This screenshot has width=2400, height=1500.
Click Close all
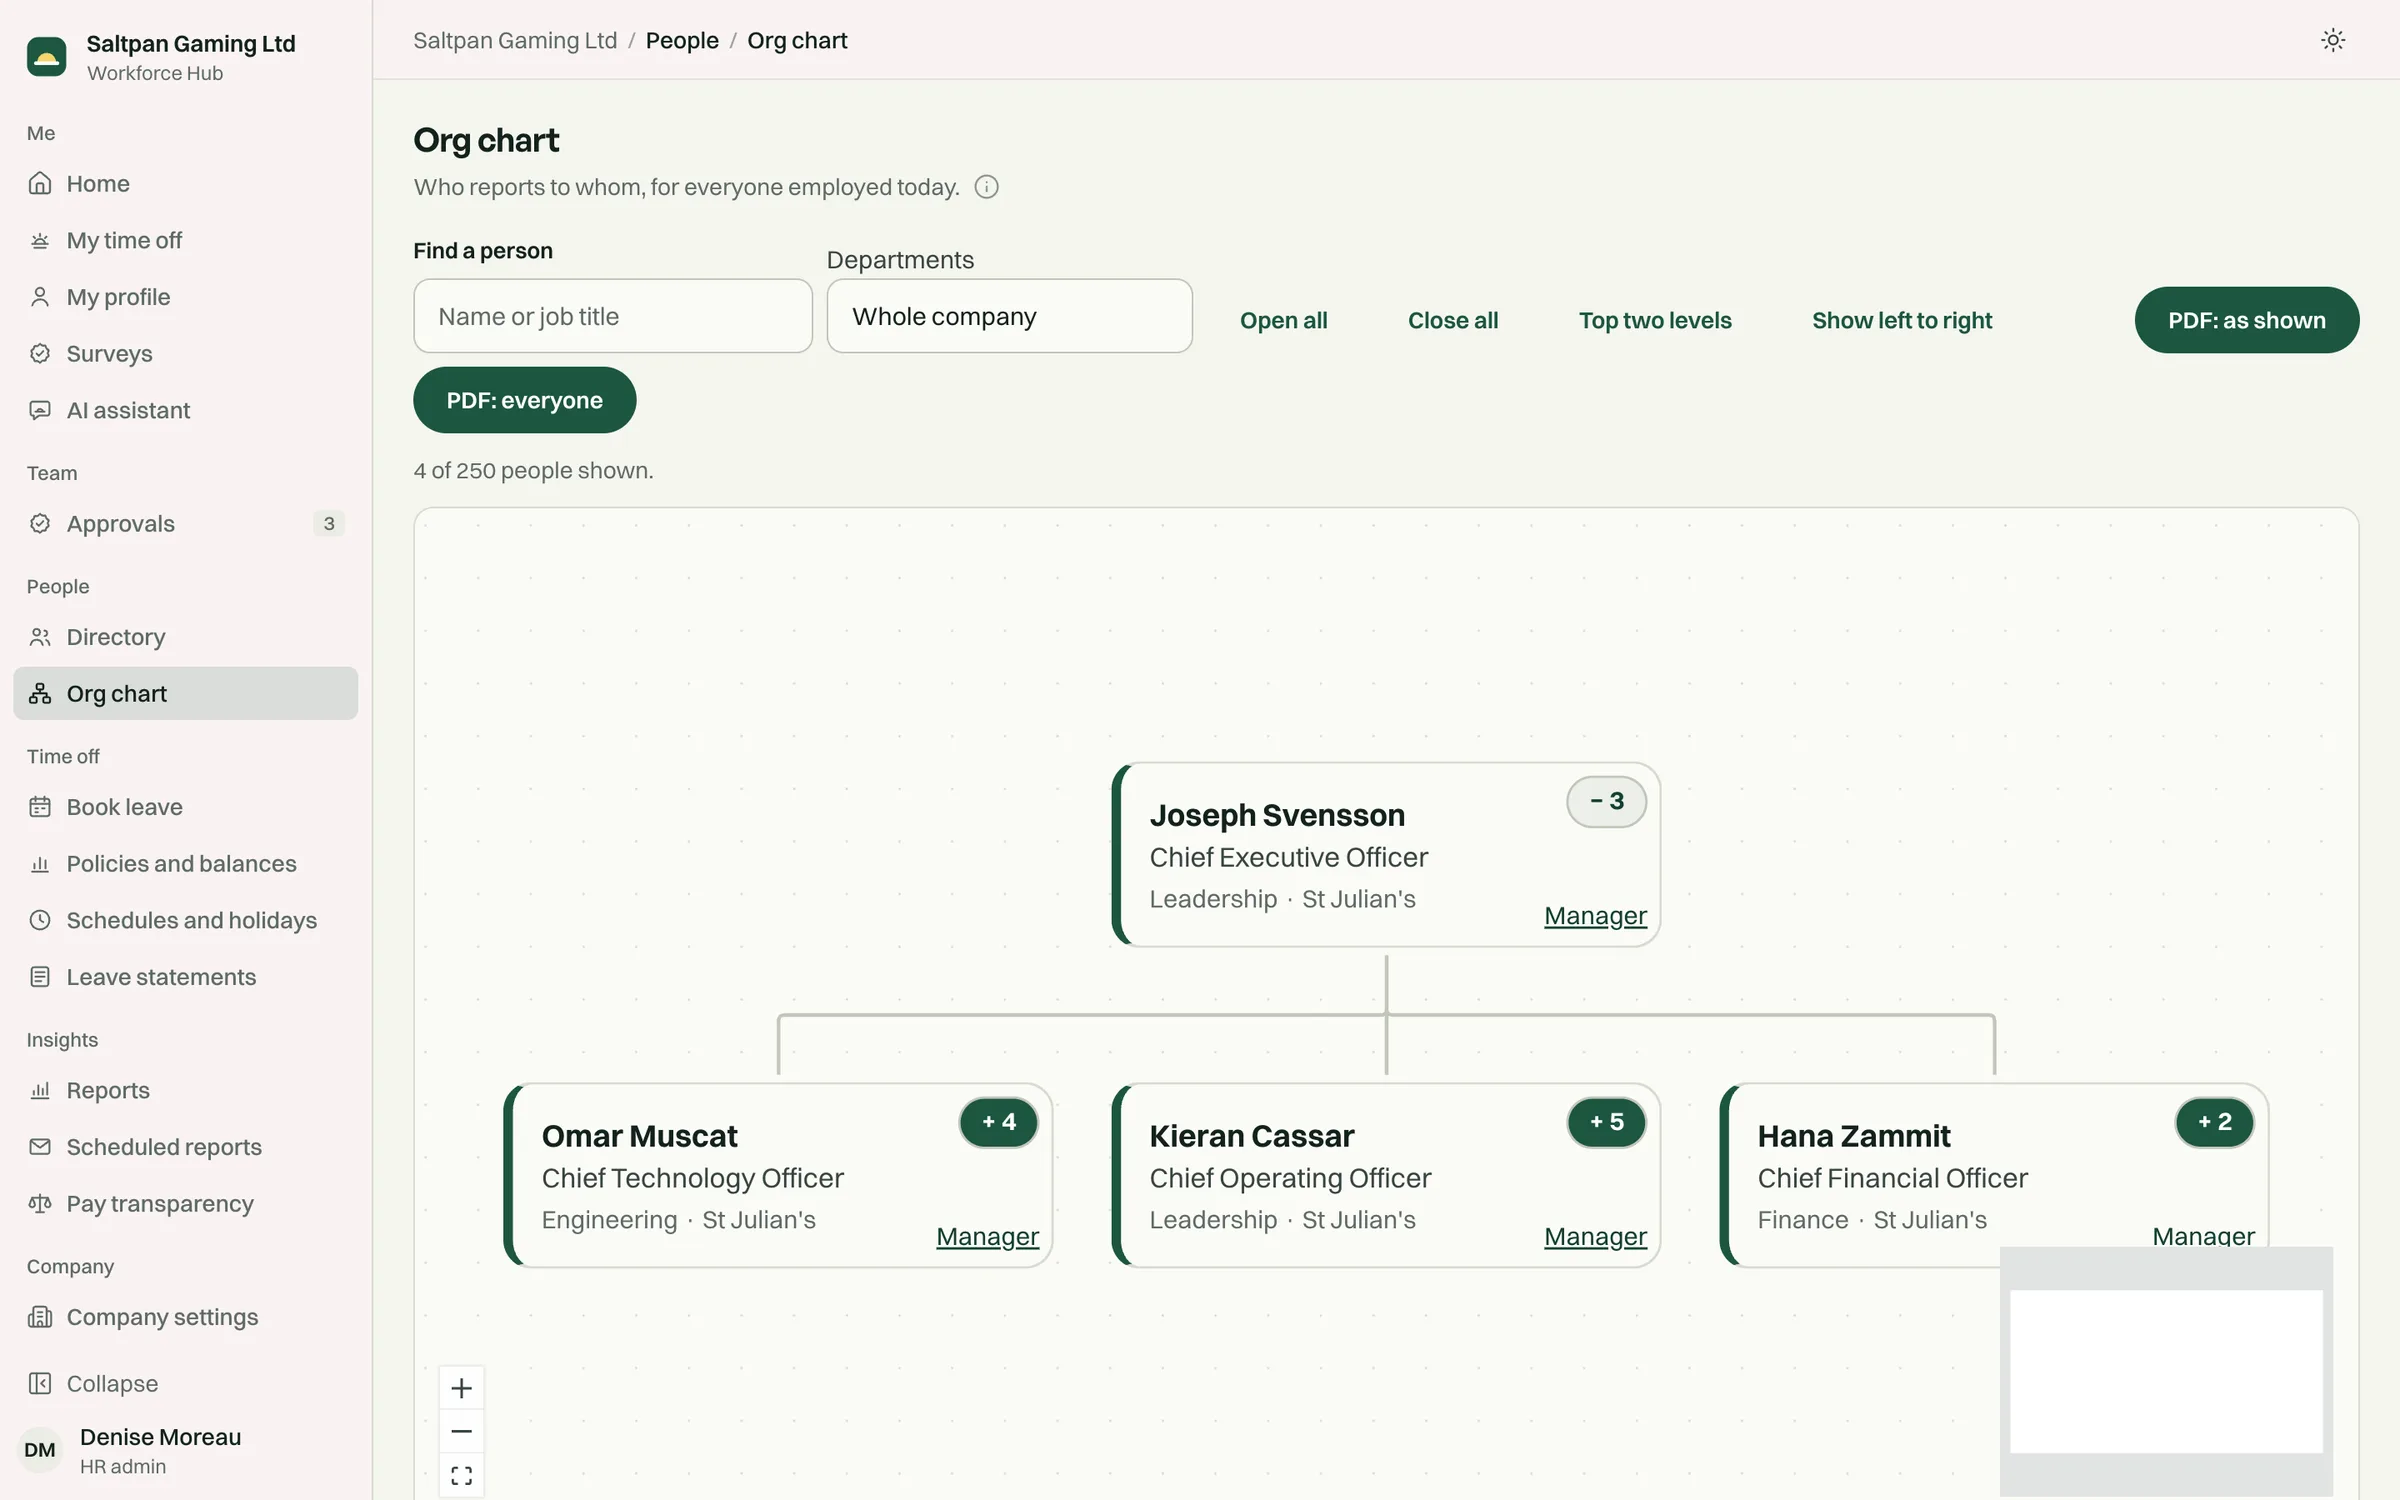pos(1453,320)
